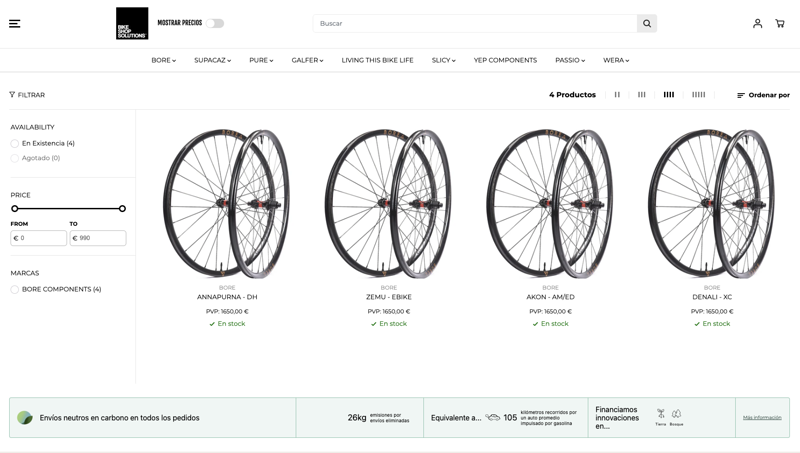
Task: Click the AKON - AM/ED product title
Action: click(x=551, y=297)
